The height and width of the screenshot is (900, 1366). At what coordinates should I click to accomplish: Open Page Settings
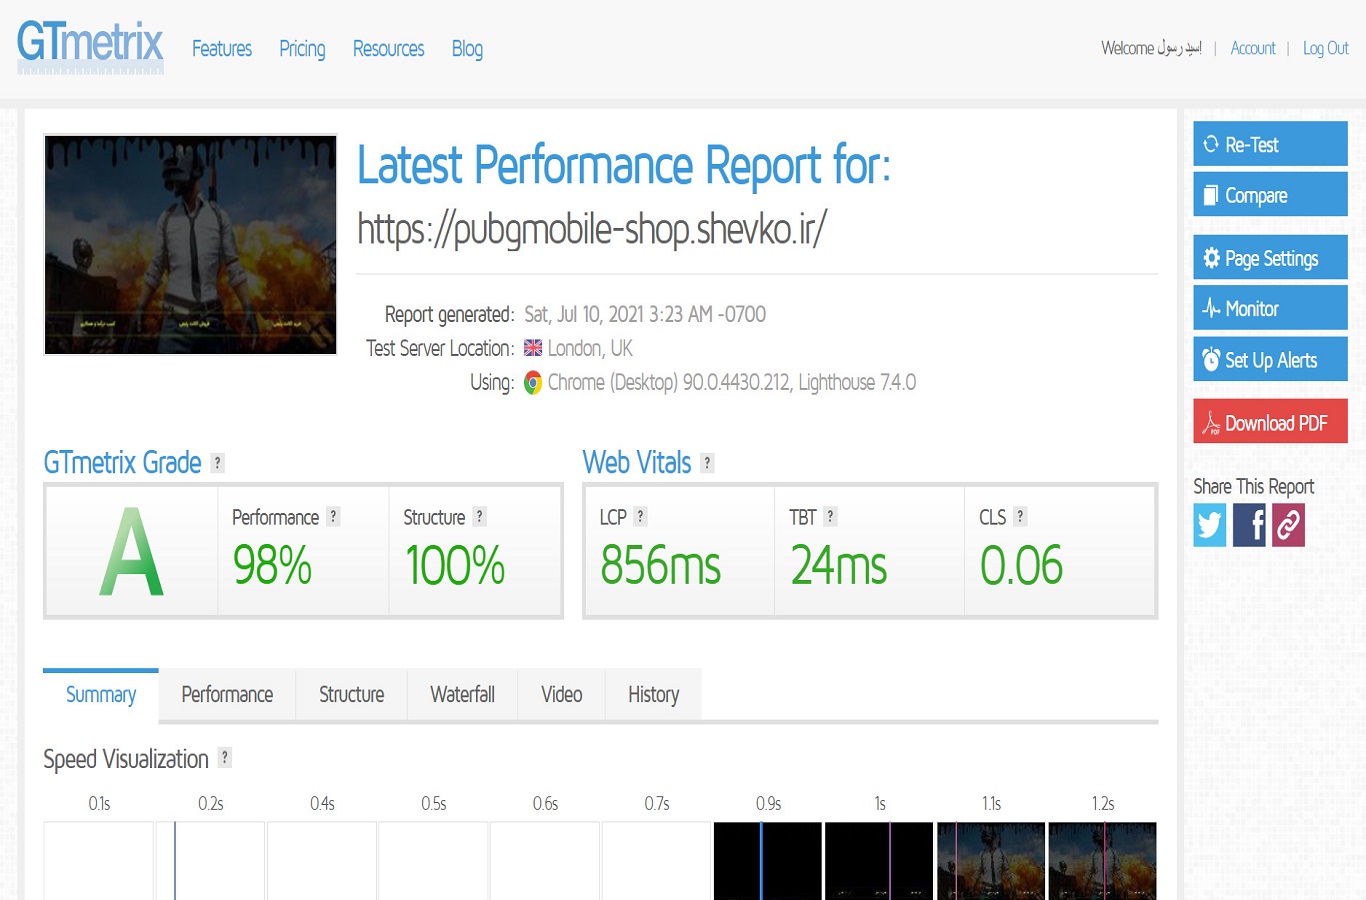1270,258
